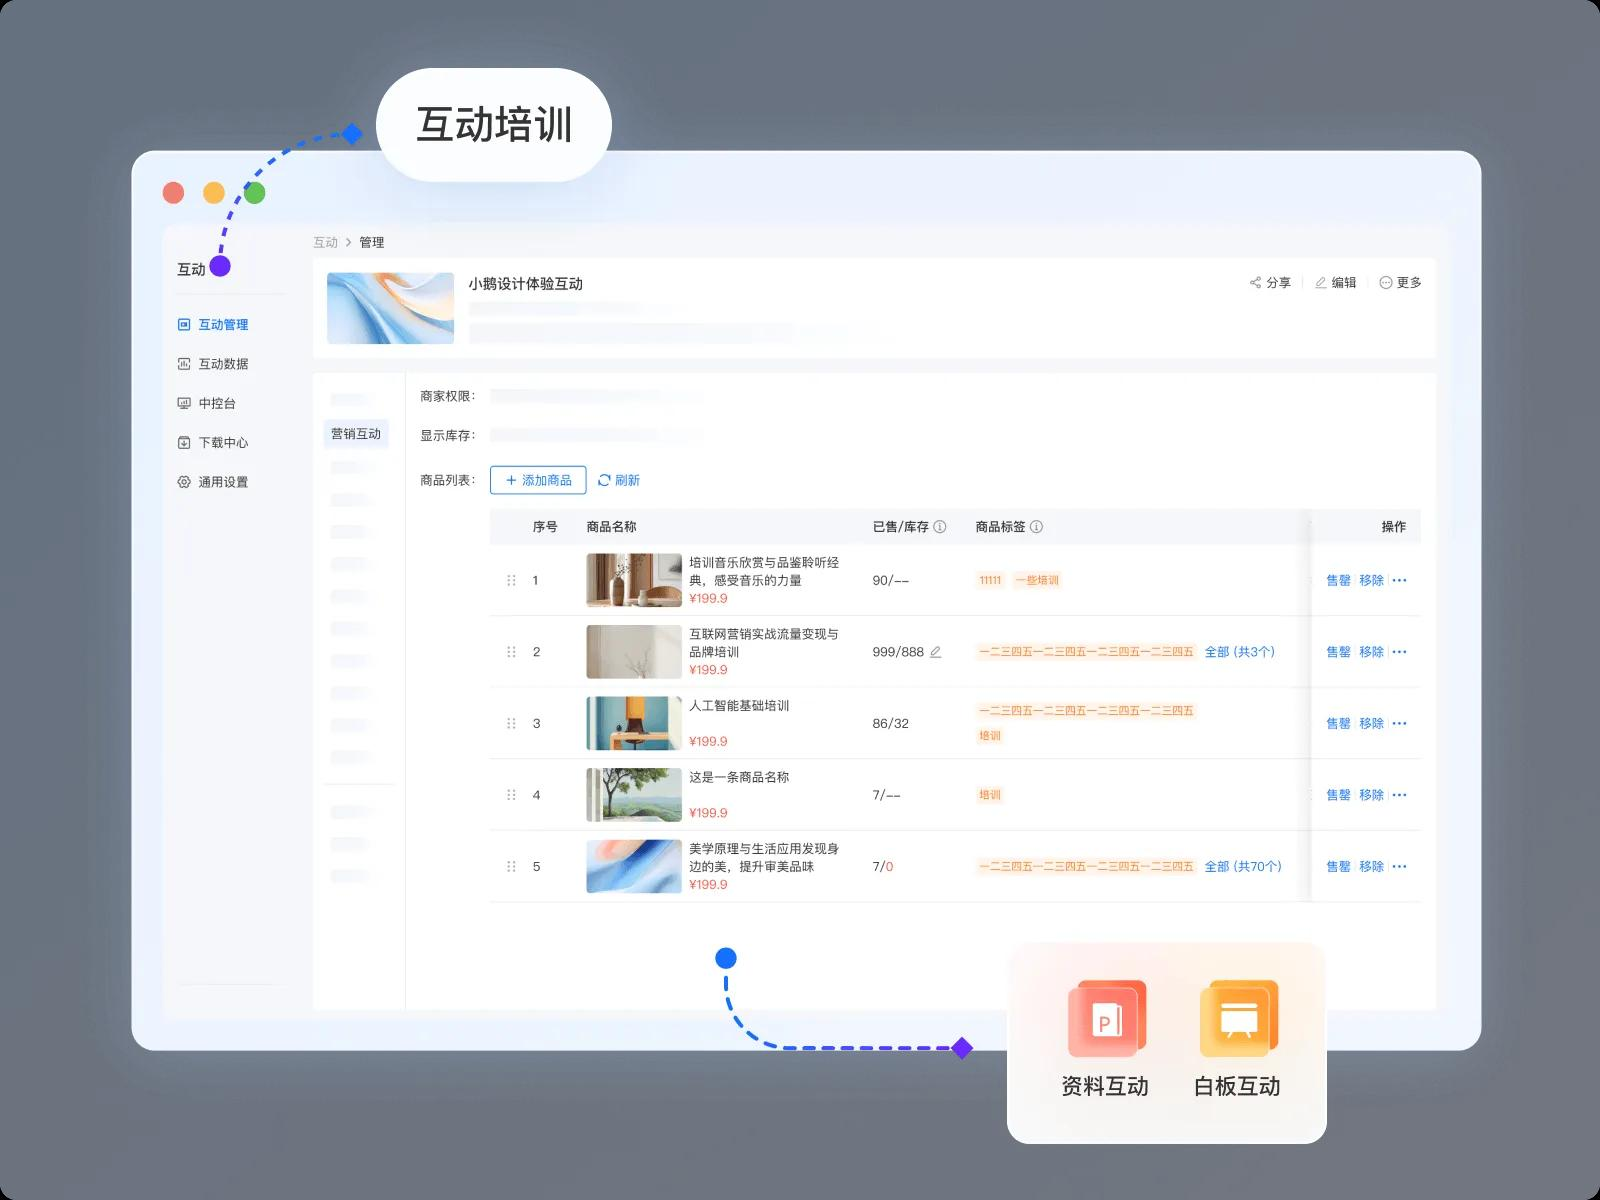Open the 更多 dropdown menu
The image size is (1600, 1200).
click(1399, 282)
